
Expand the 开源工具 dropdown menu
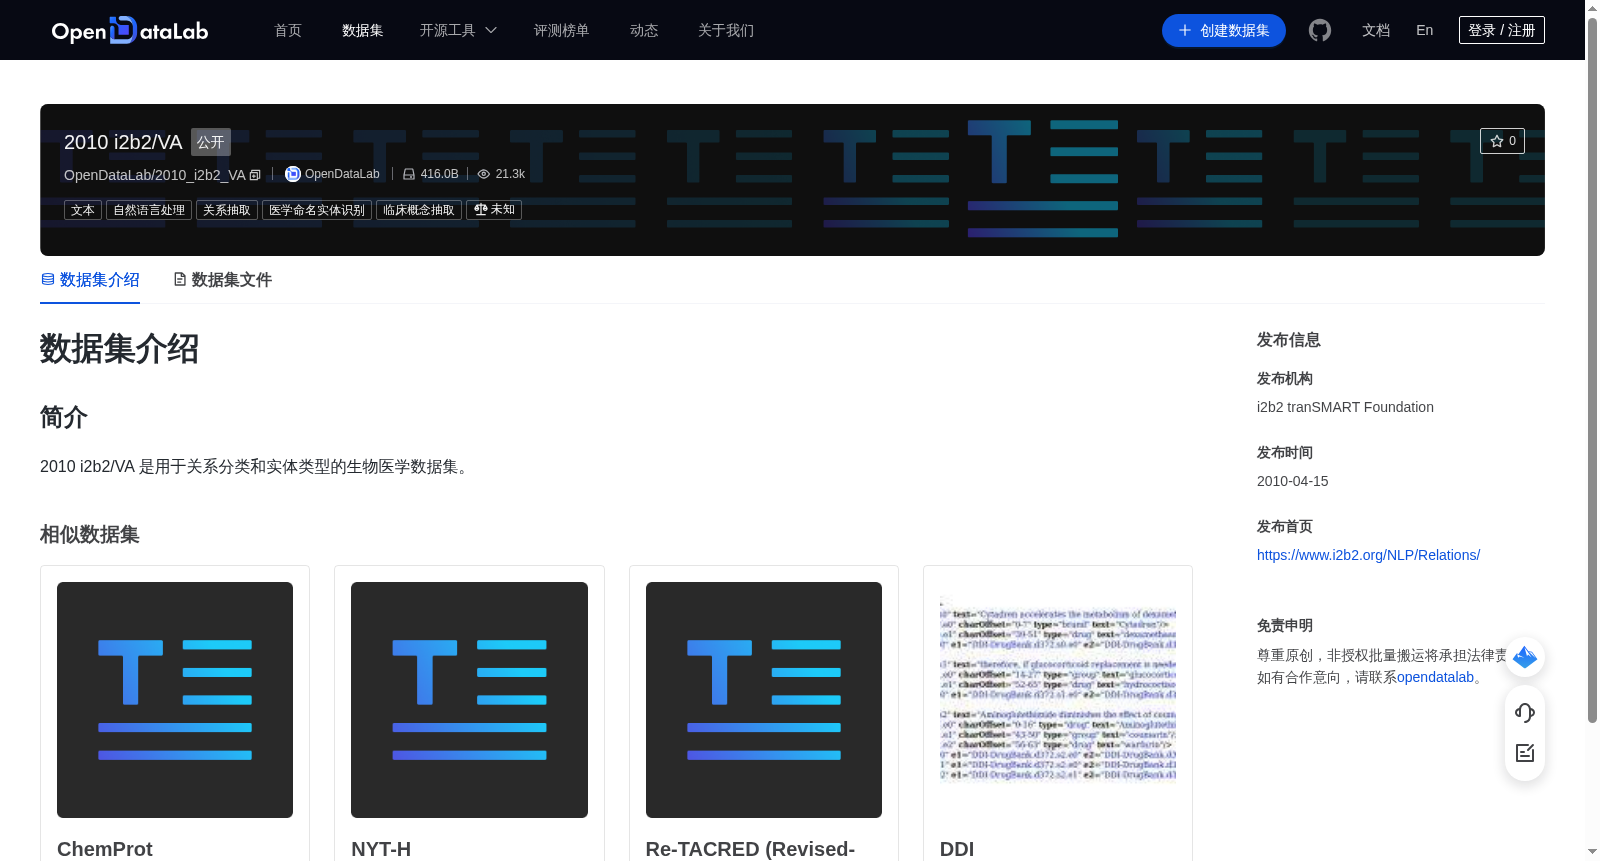(458, 31)
